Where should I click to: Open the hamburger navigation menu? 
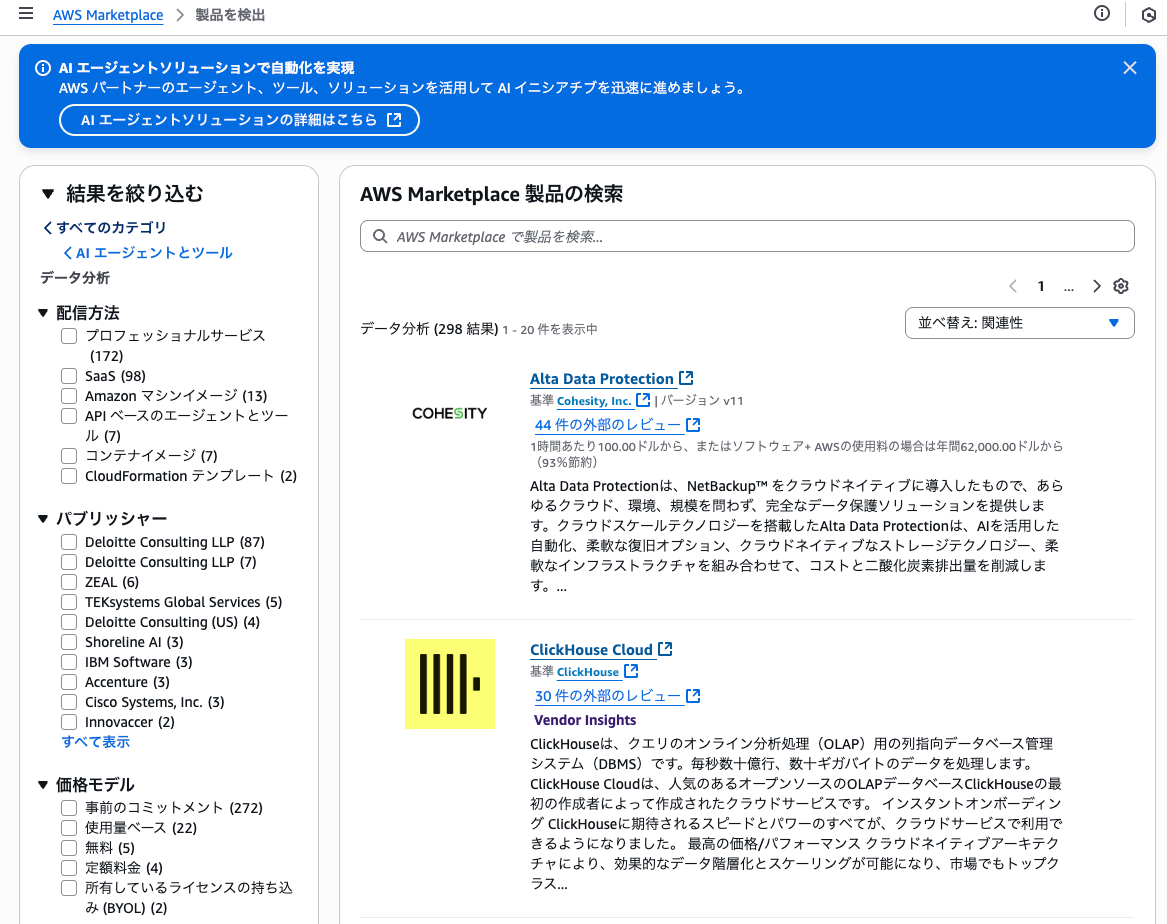(26, 13)
